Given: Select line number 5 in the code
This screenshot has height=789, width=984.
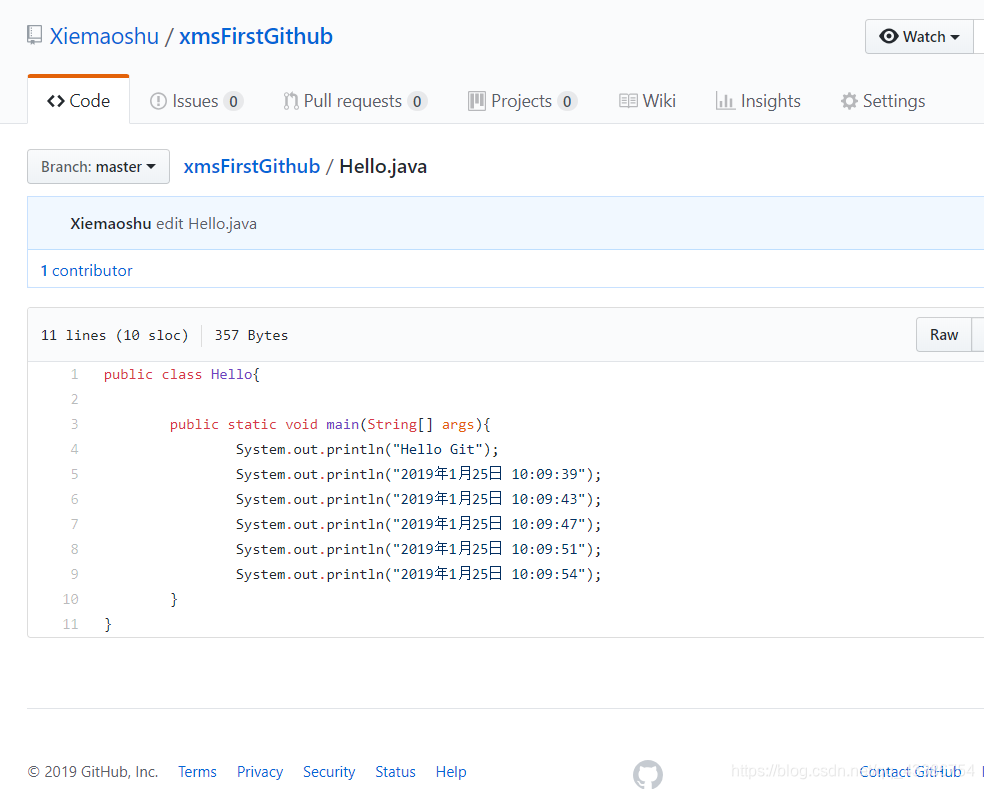Looking at the screenshot, I should 74,474.
